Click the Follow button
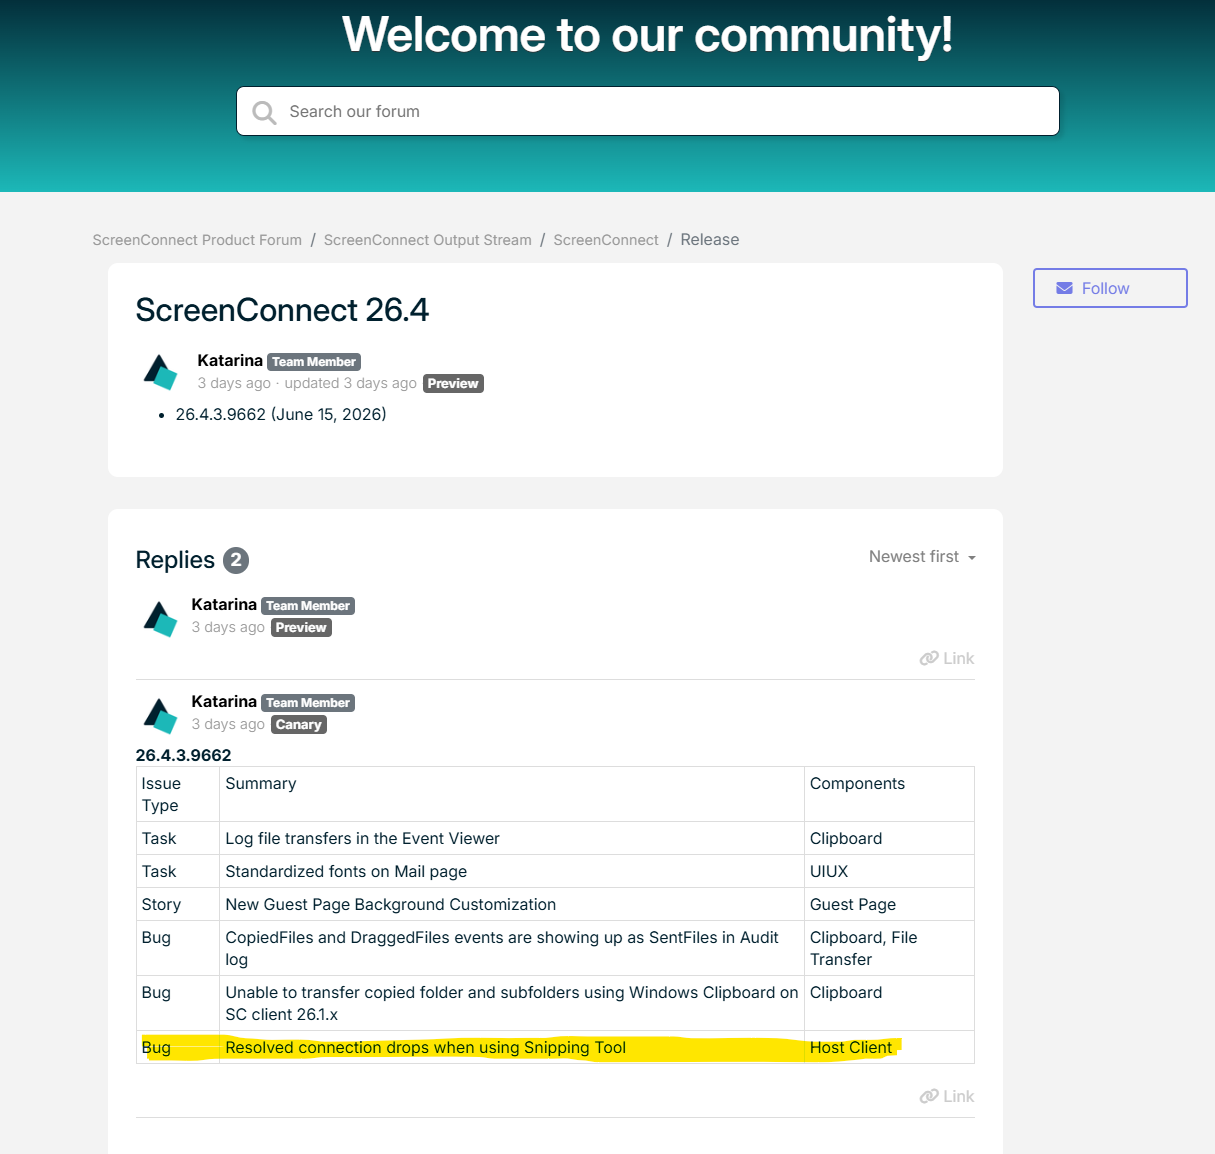The width and height of the screenshot is (1215, 1154). [x=1110, y=288]
